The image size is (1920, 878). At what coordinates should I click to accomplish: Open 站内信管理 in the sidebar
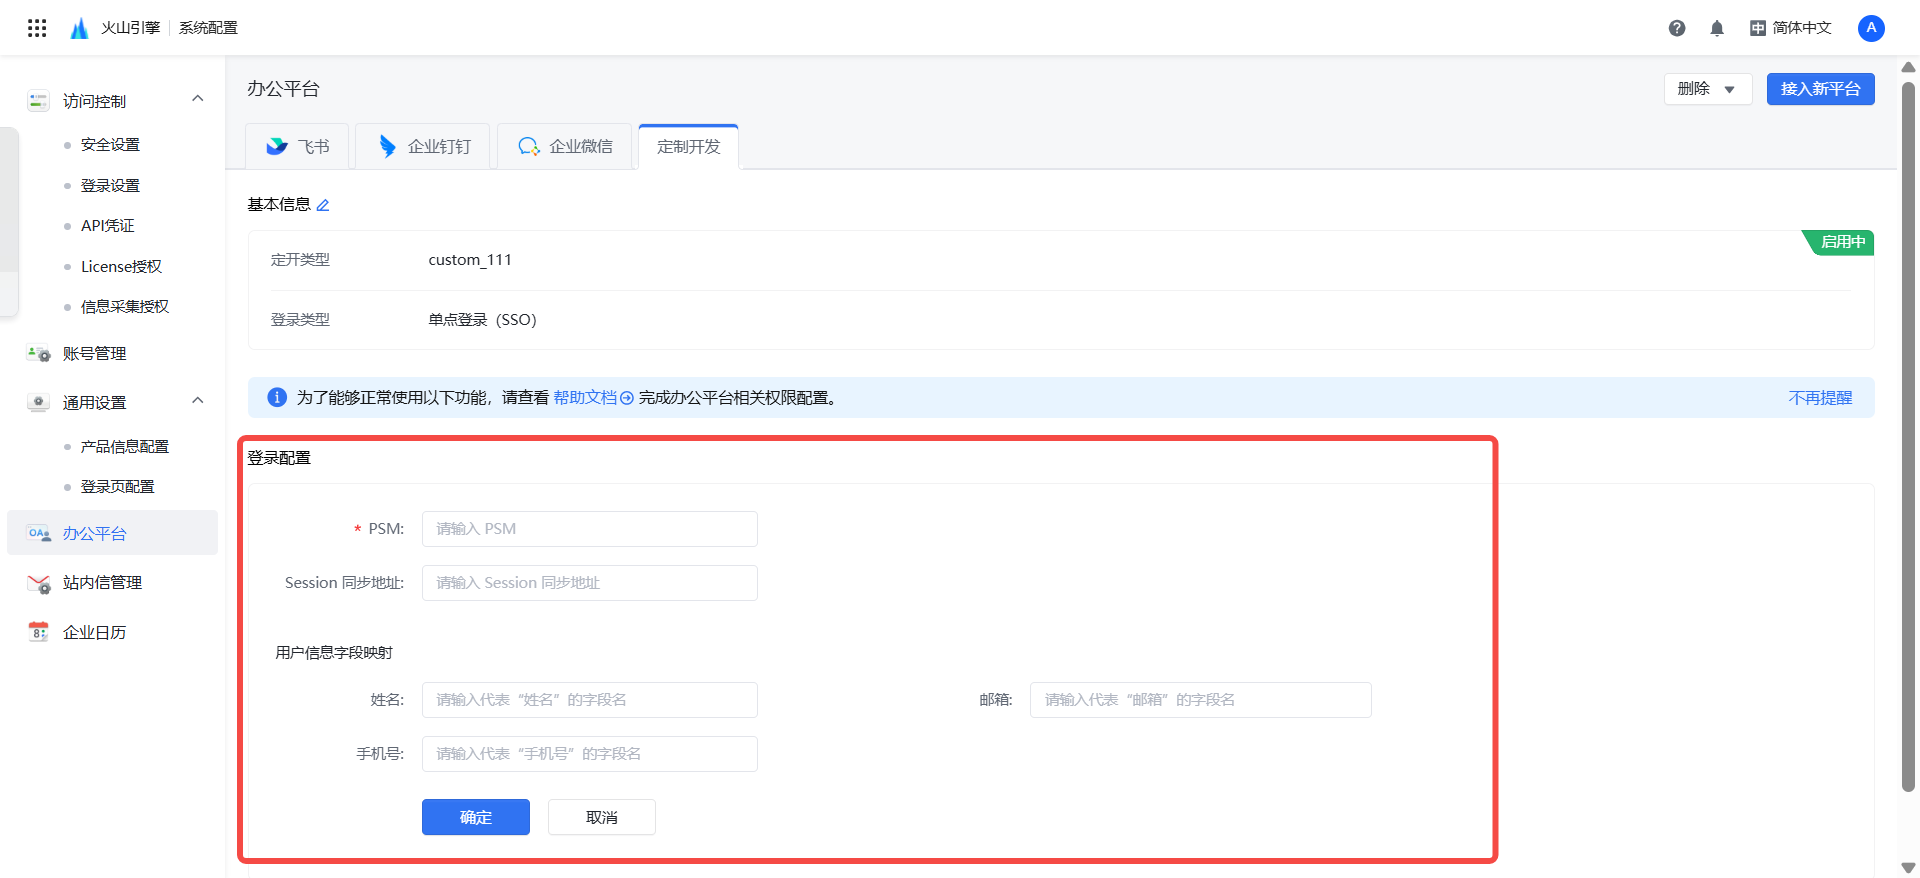(102, 583)
